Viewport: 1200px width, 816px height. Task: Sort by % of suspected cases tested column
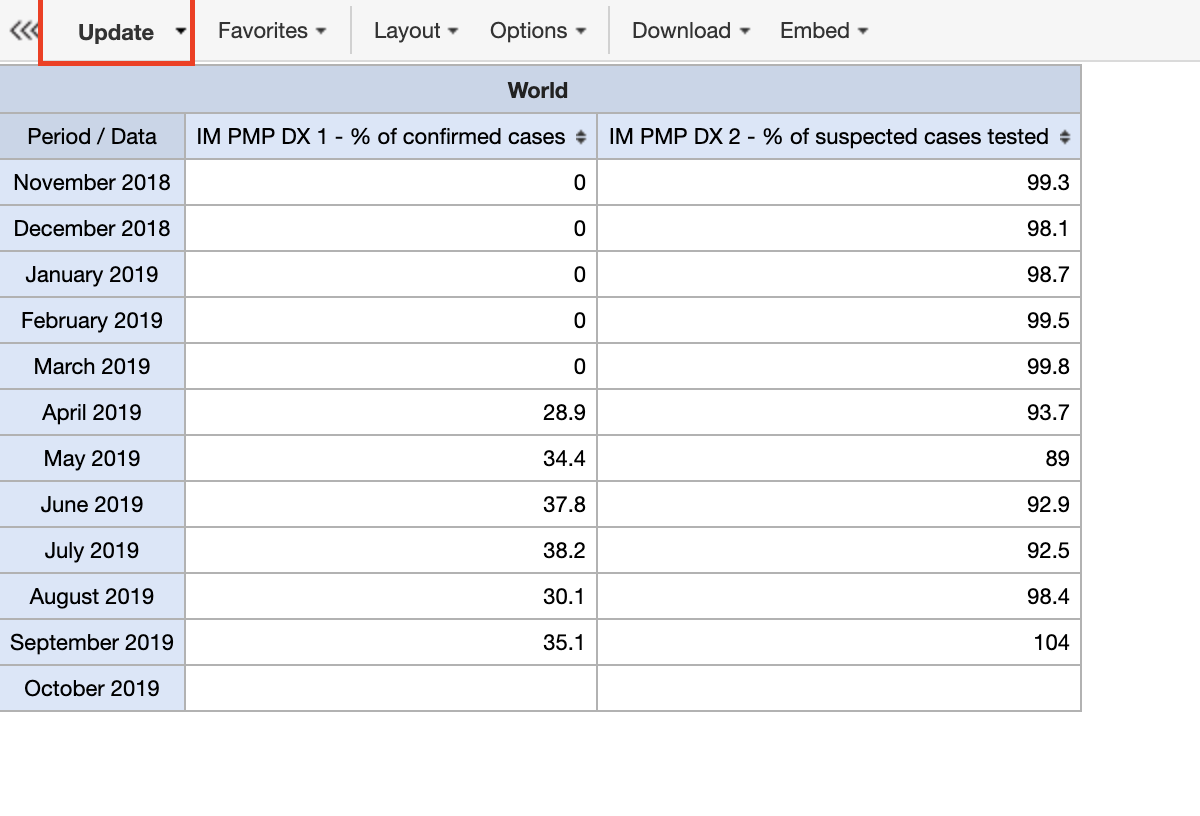[x=1064, y=138]
